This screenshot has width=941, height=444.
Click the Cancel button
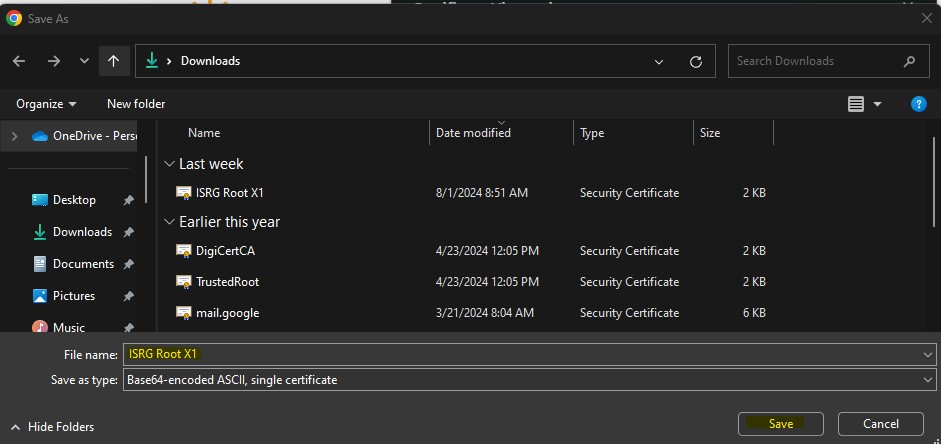880,424
